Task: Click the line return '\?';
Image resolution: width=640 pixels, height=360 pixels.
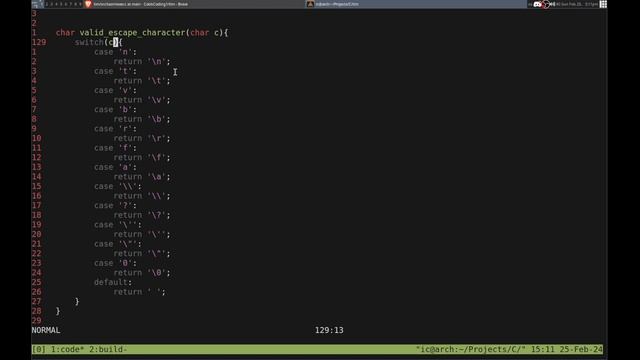Action: click(142, 215)
